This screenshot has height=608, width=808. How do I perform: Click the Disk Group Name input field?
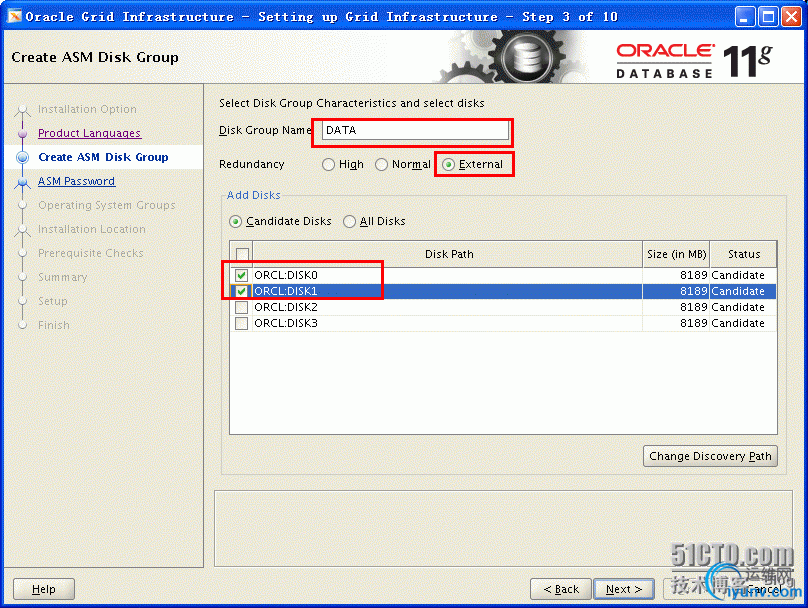click(415, 130)
